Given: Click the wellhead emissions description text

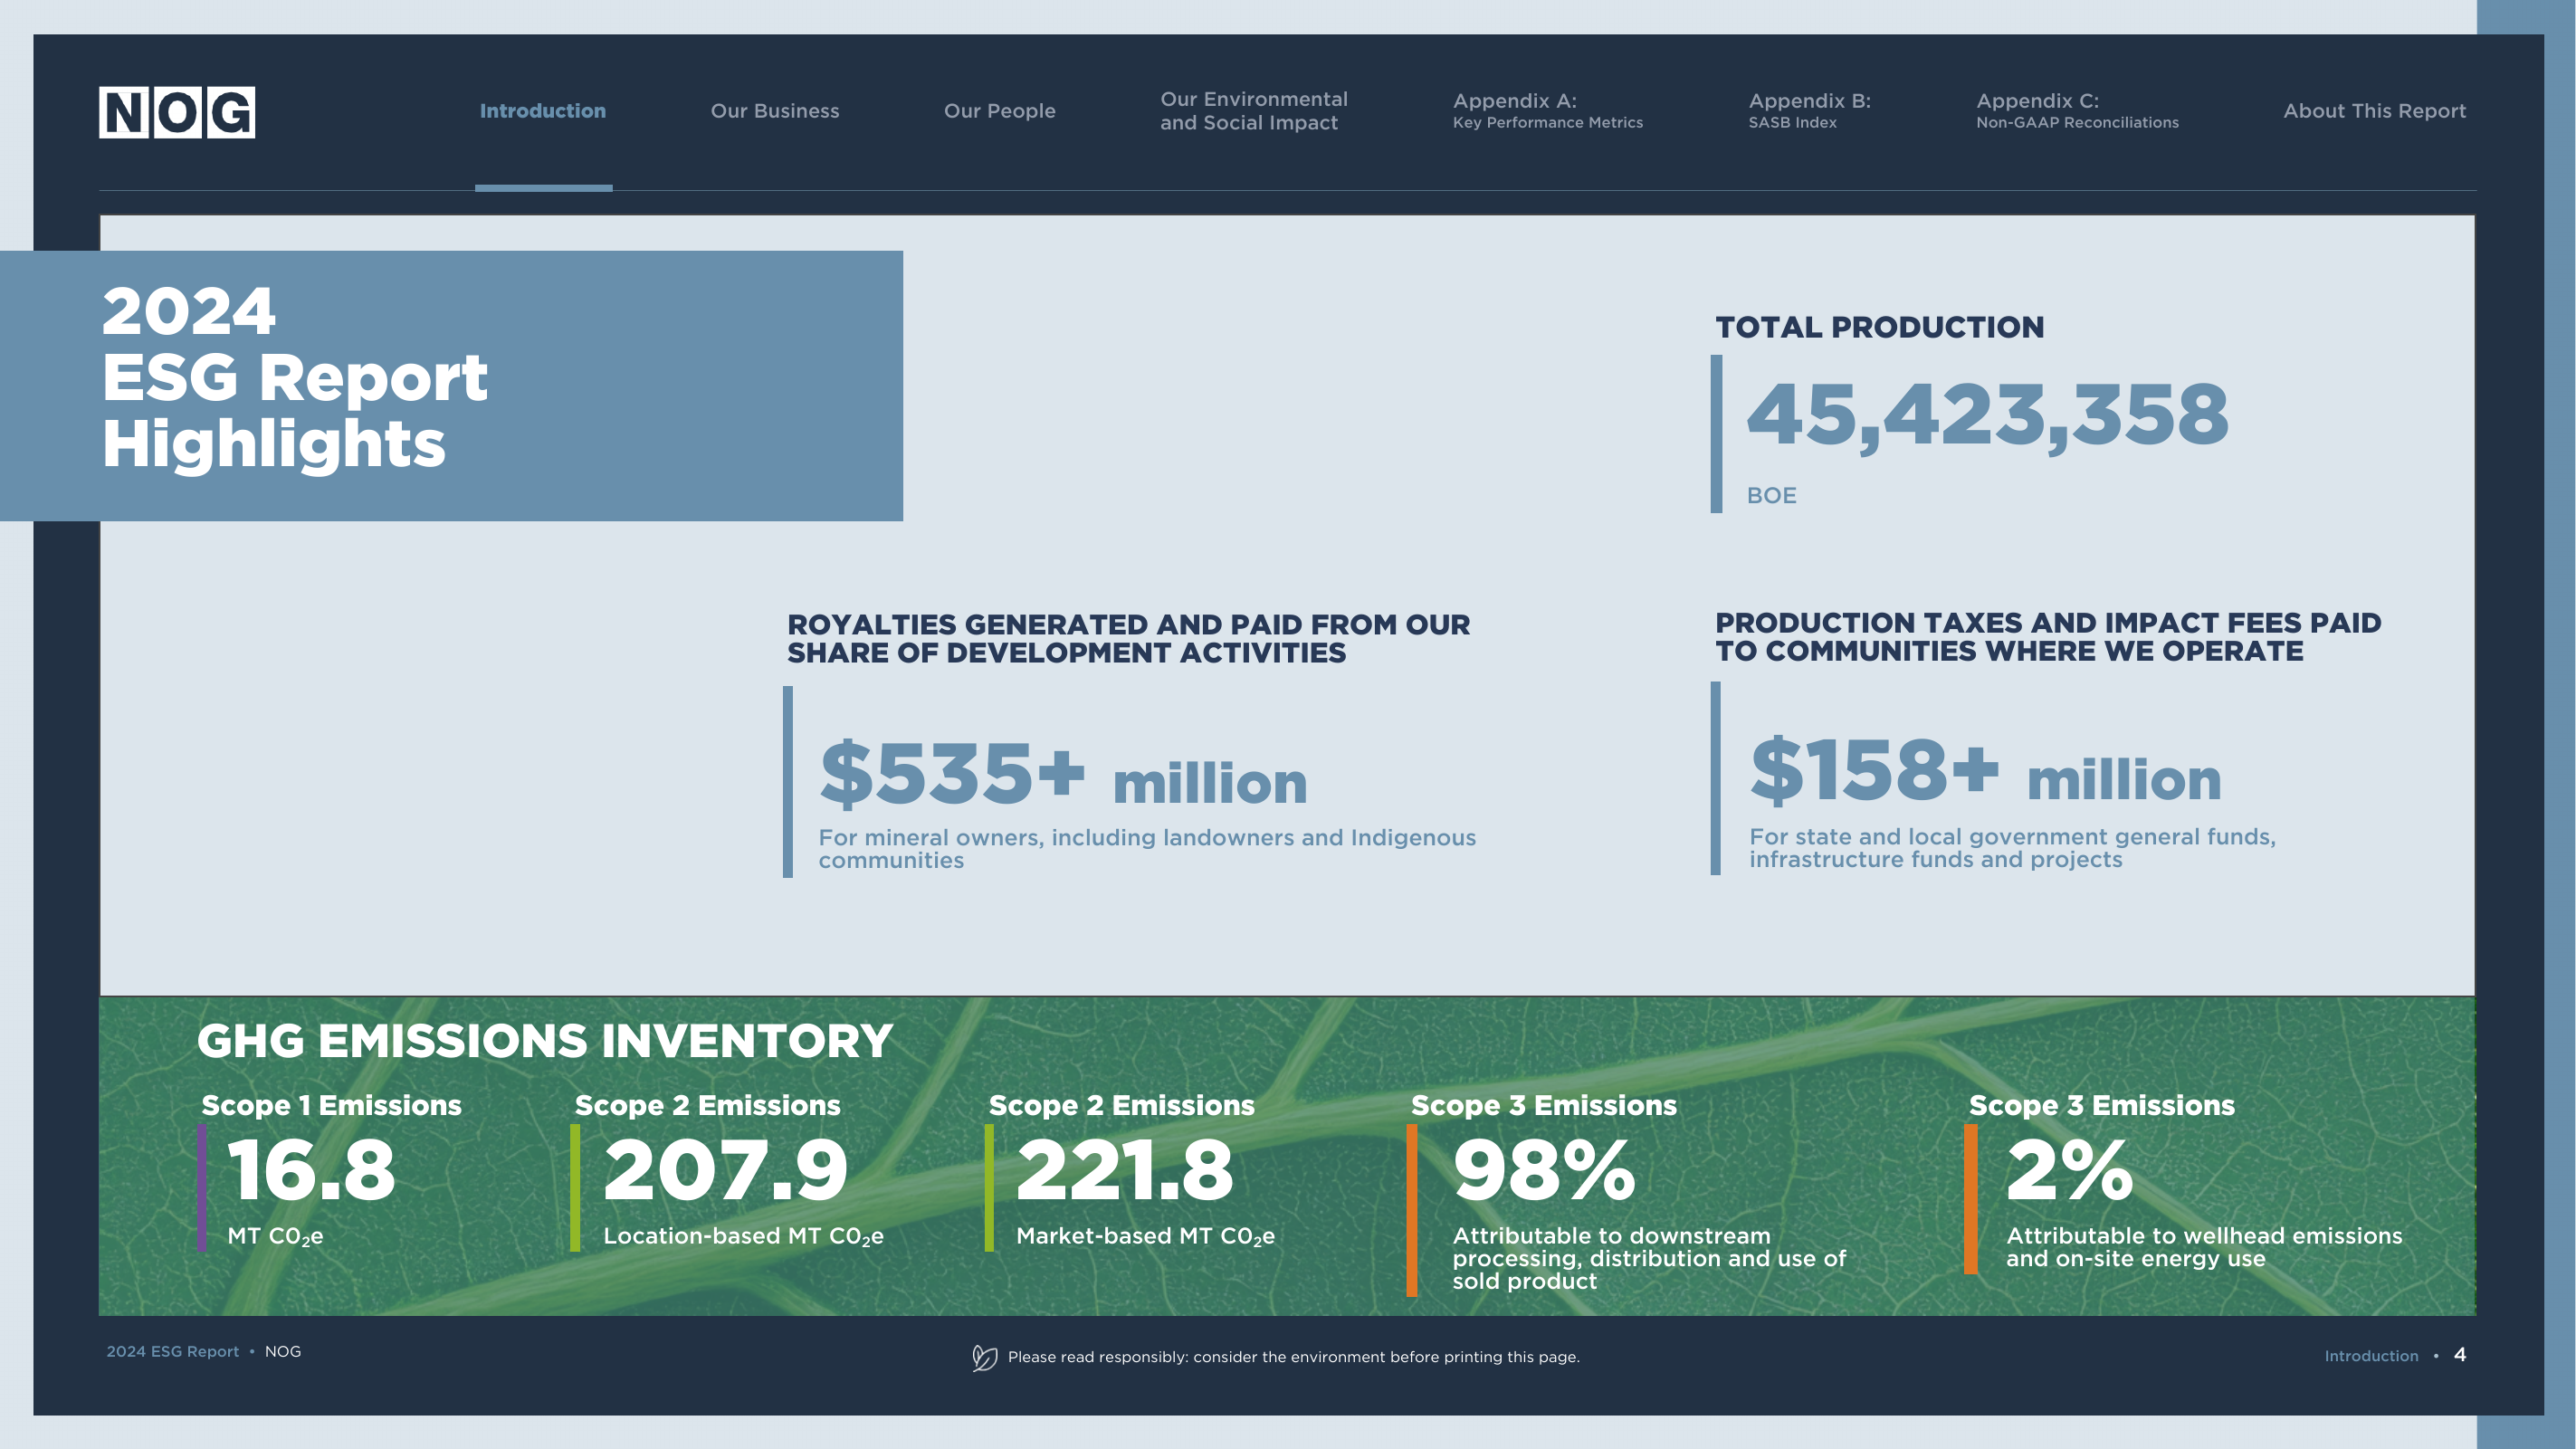Looking at the screenshot, I should pos(2204,1247).
